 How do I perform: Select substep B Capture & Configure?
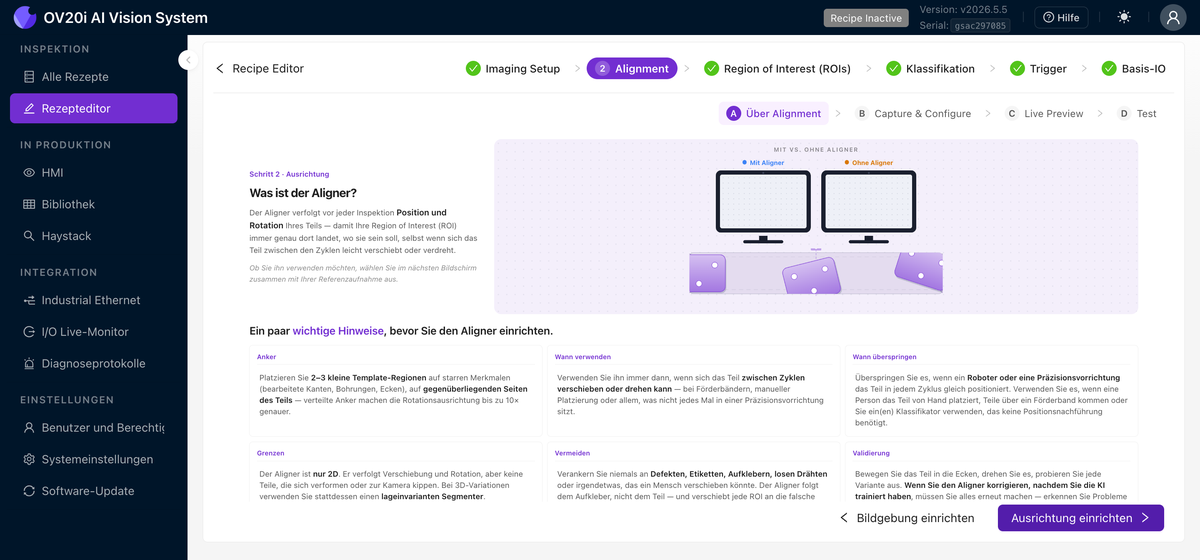coord(913,113)
